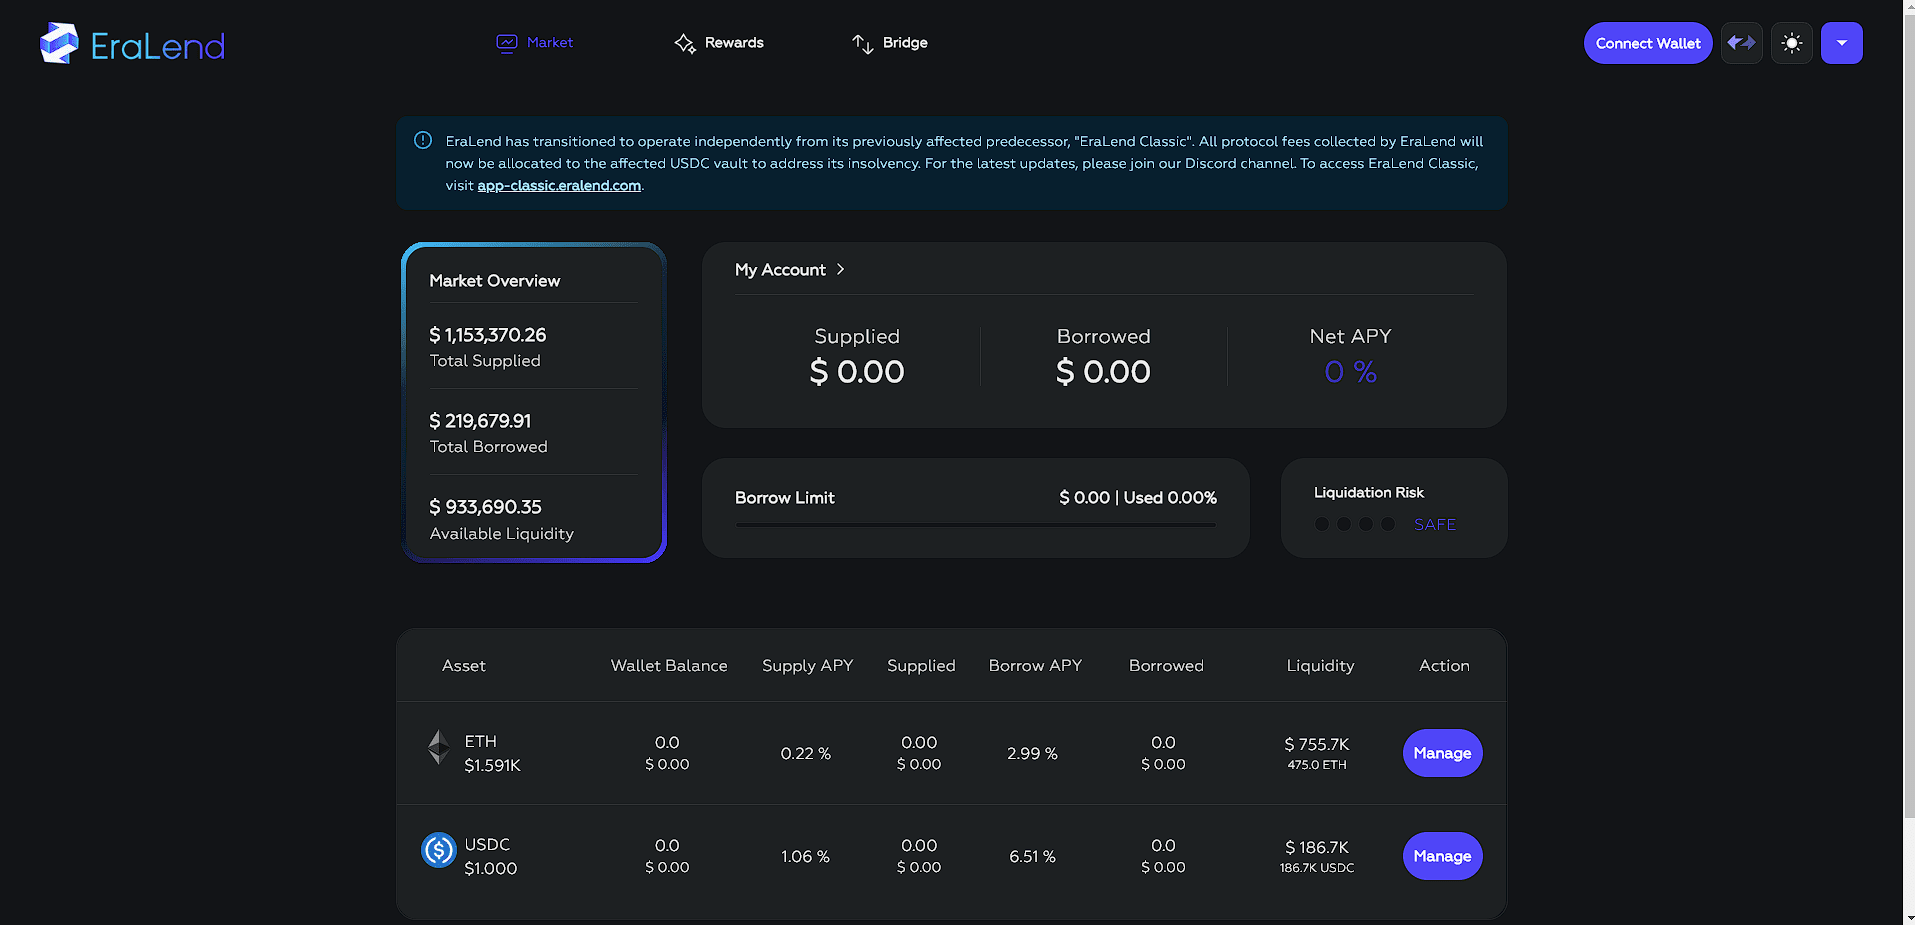The image size is (1915, 925).
Task: Open the Rewards tab
Action: coord(733,43)
